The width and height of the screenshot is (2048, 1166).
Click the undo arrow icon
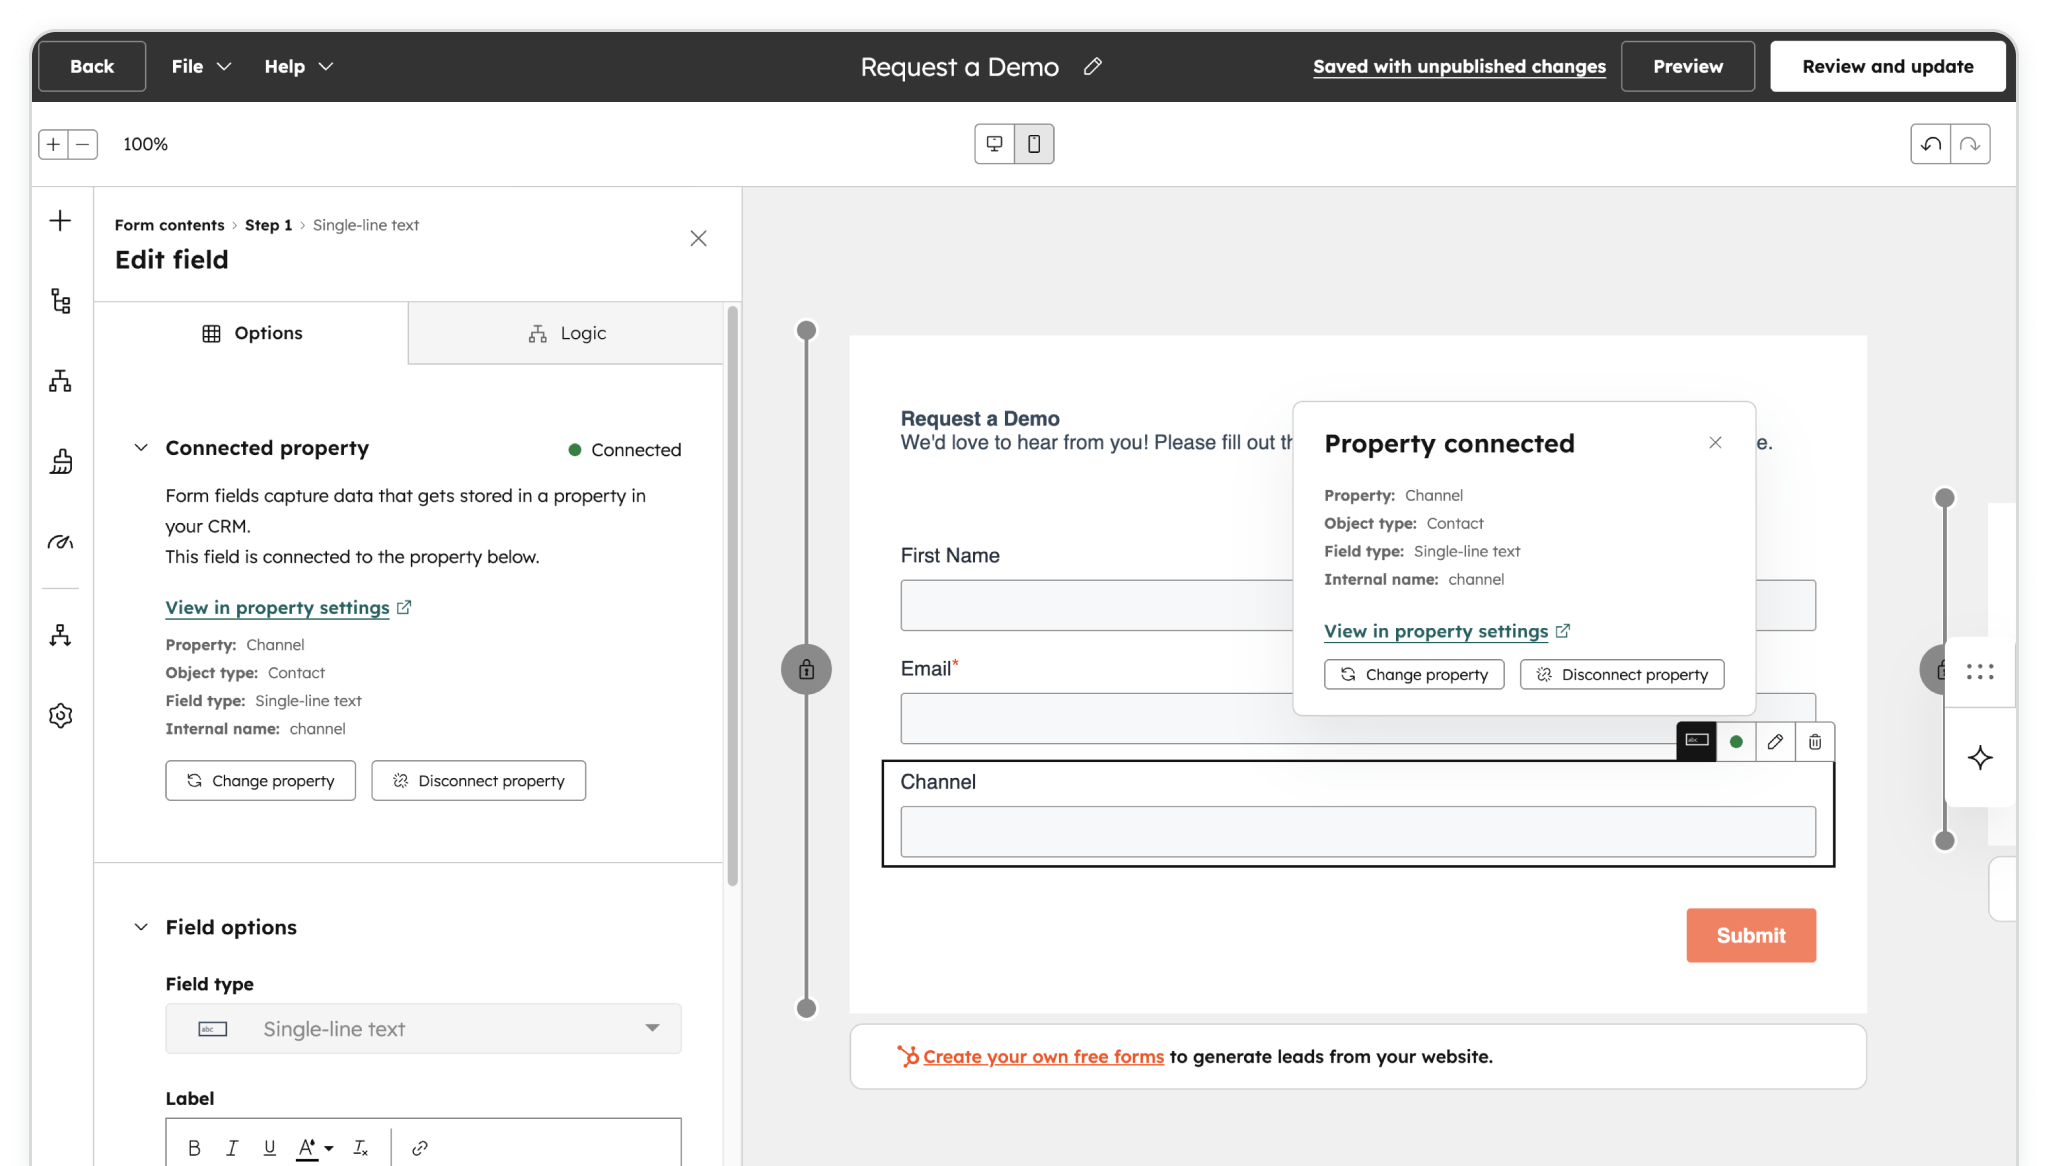pyautogui.click(x=1930, y=144)
